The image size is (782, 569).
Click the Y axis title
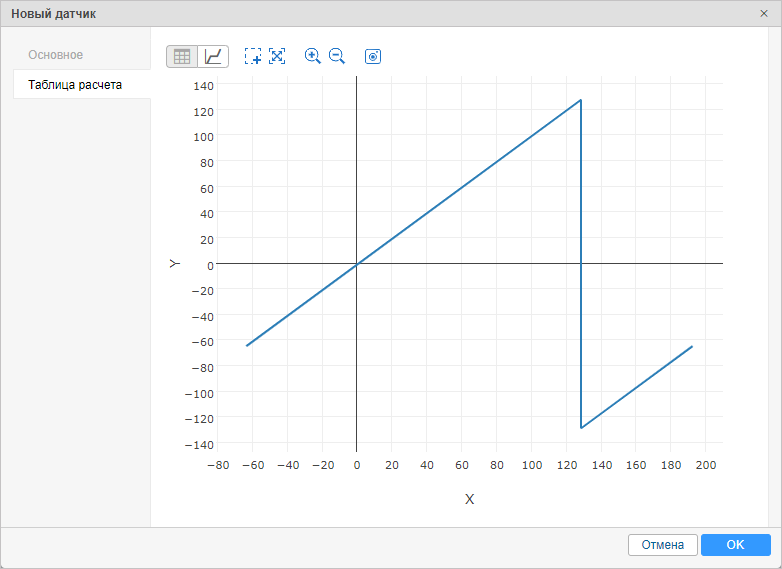point(174,263)
